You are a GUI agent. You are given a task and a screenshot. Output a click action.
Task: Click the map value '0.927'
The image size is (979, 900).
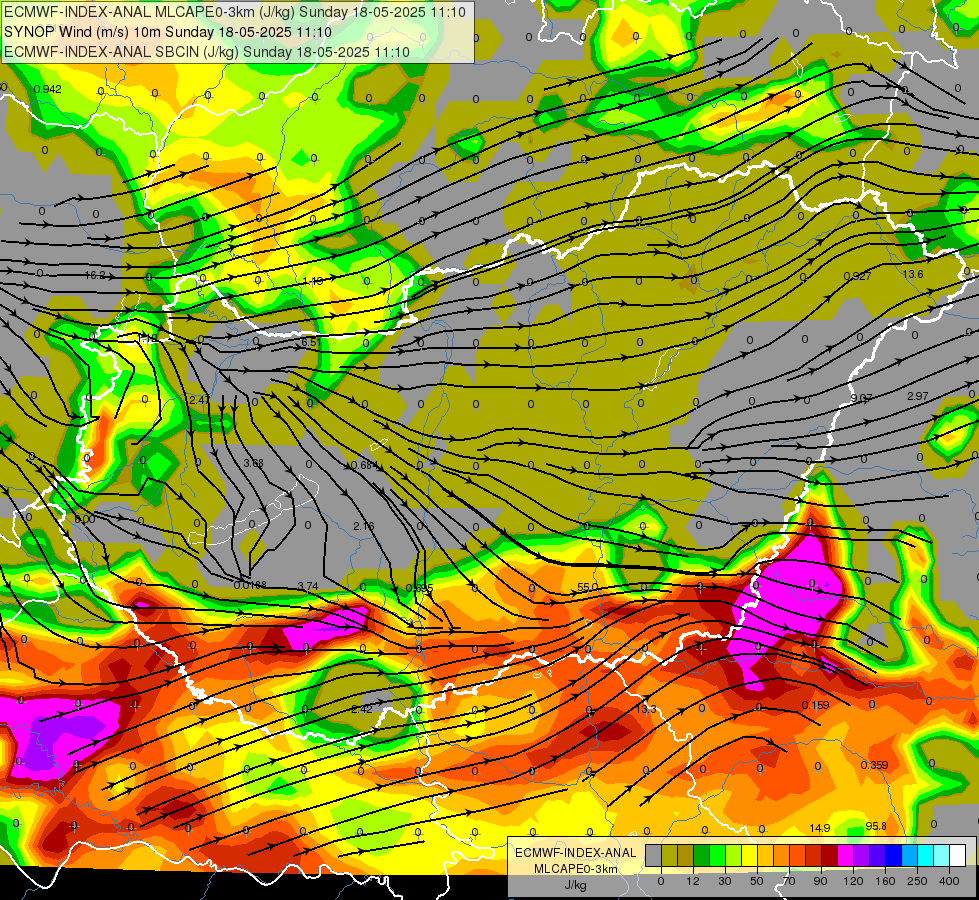click(x=857, y=276)
